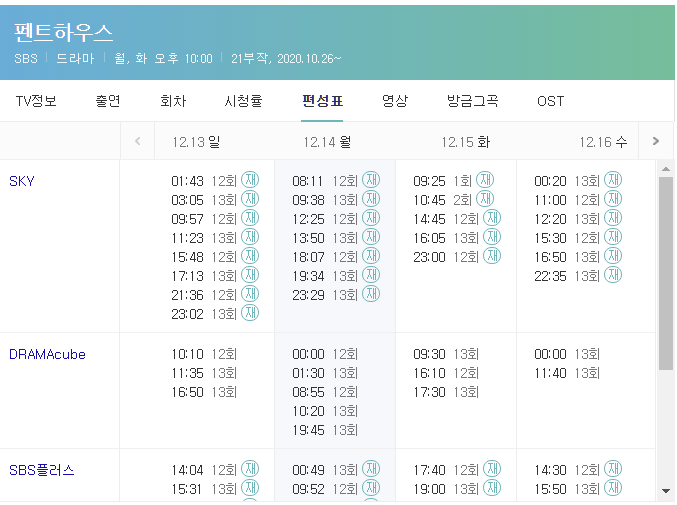Click DRAMAcube 01:30 13회 entry
The width and height of the screenshot is (677, 505).
(x=325, y=373)
